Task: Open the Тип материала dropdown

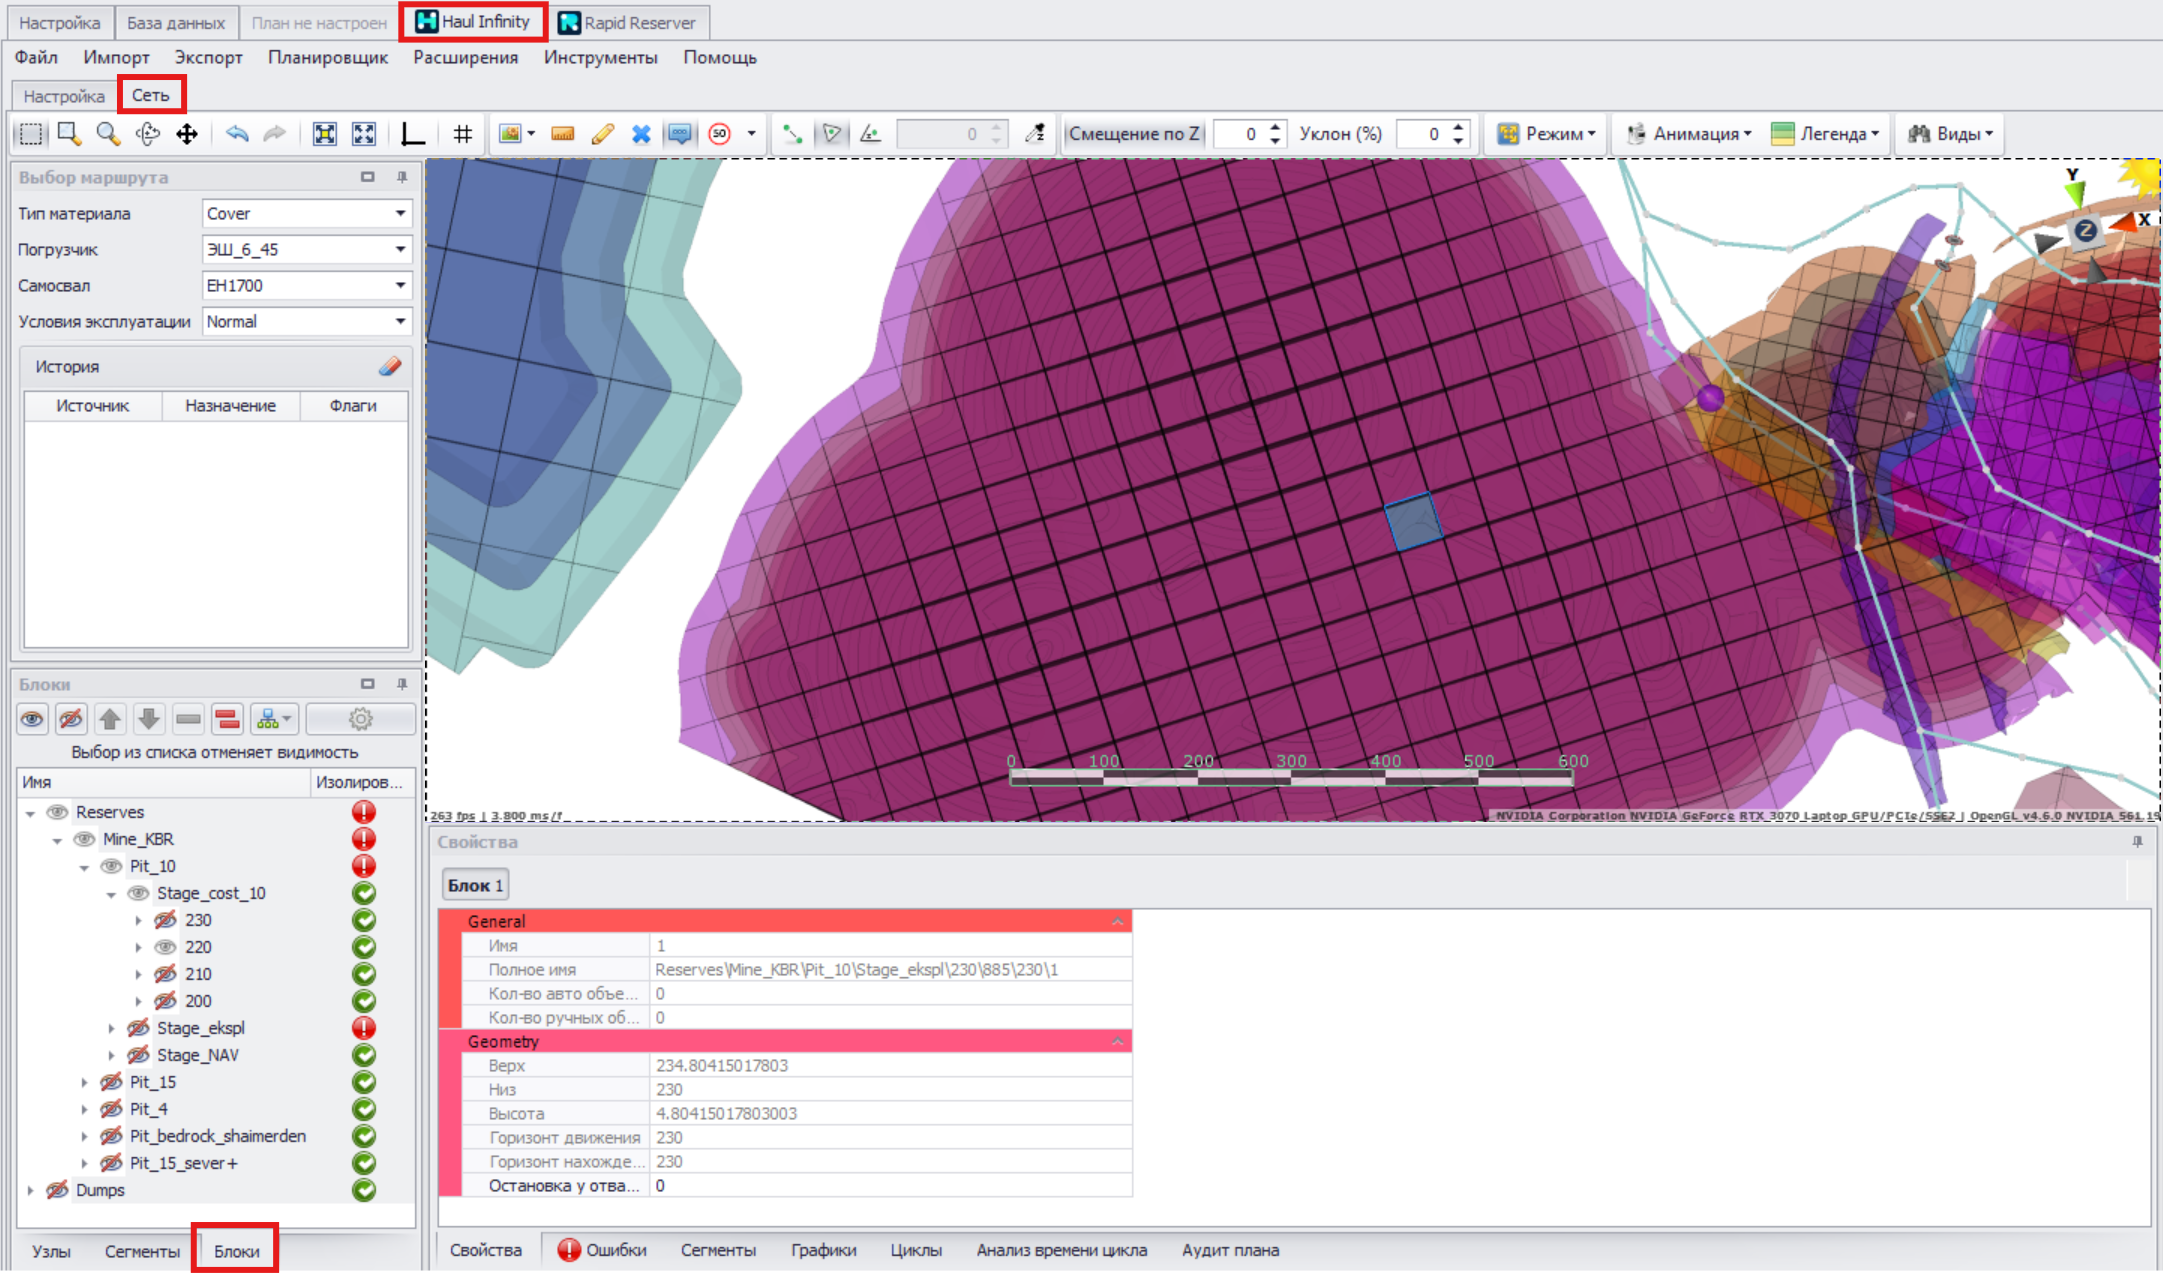Action: 400,213
